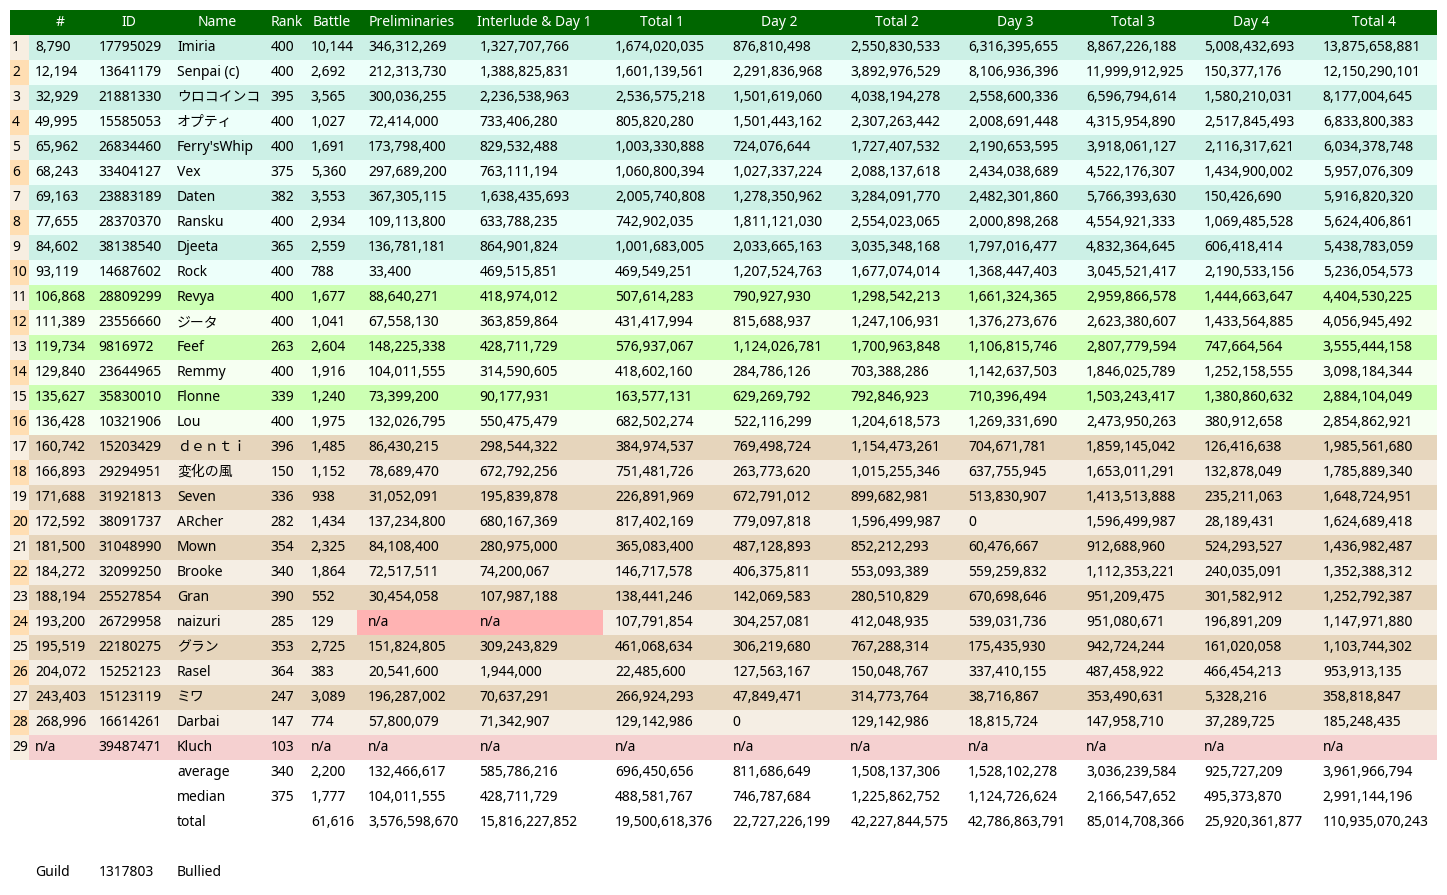The width and height of the screenshot is (1447, 895).
Task: Click Djeeta's Day 2 value "2,033,665,163"
Action: coord(778,246)
